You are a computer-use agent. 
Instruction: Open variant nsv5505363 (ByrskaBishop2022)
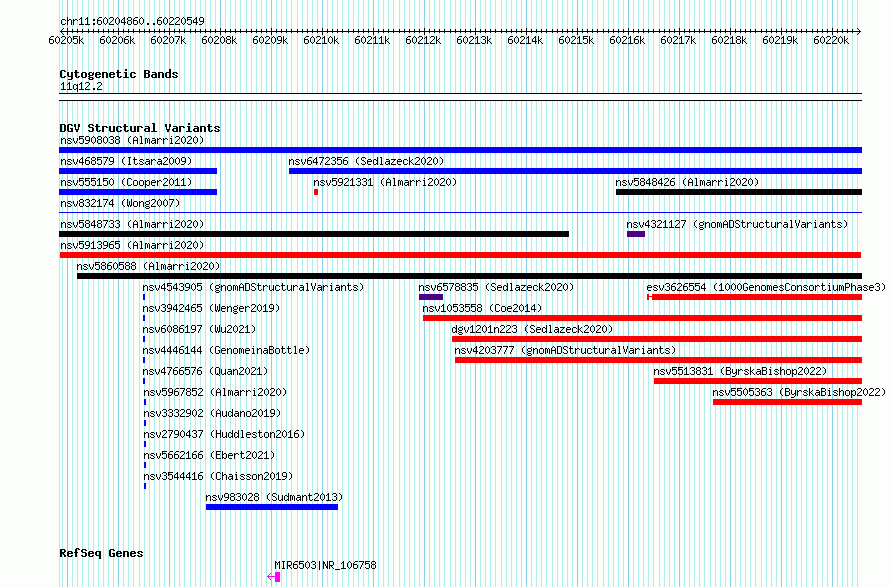tap(799, 392)
